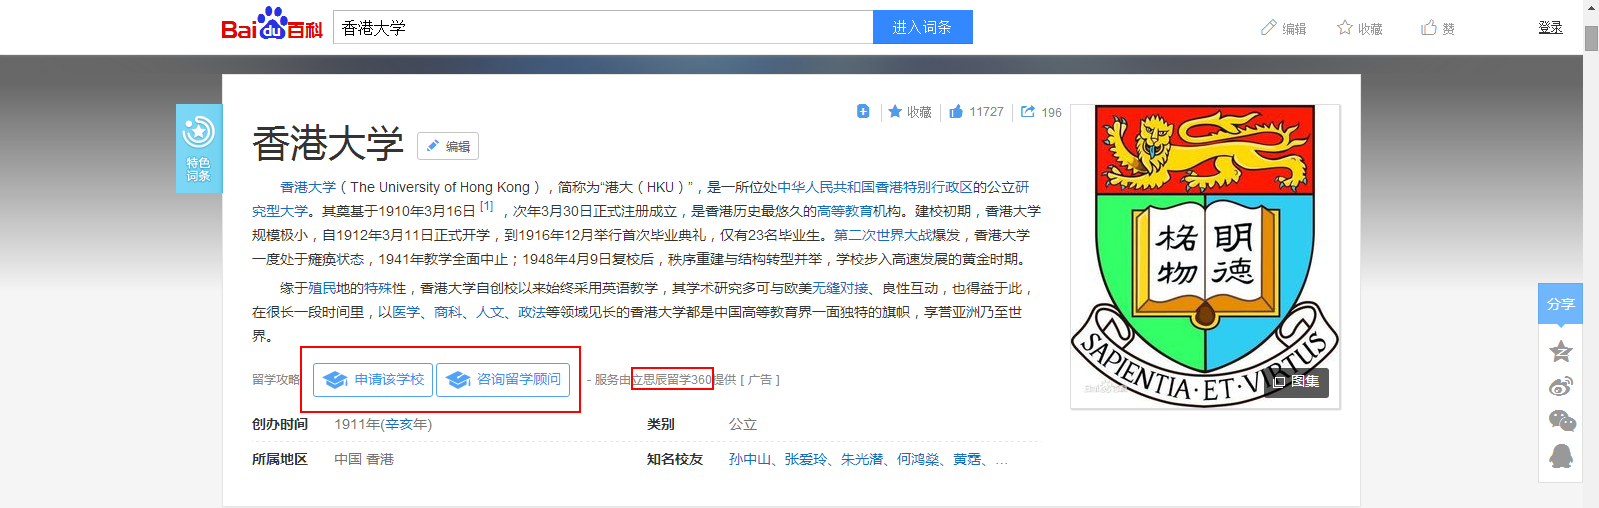
Task: Click the blue plus icon beside 收藏
Action: (x=863, y=111)
